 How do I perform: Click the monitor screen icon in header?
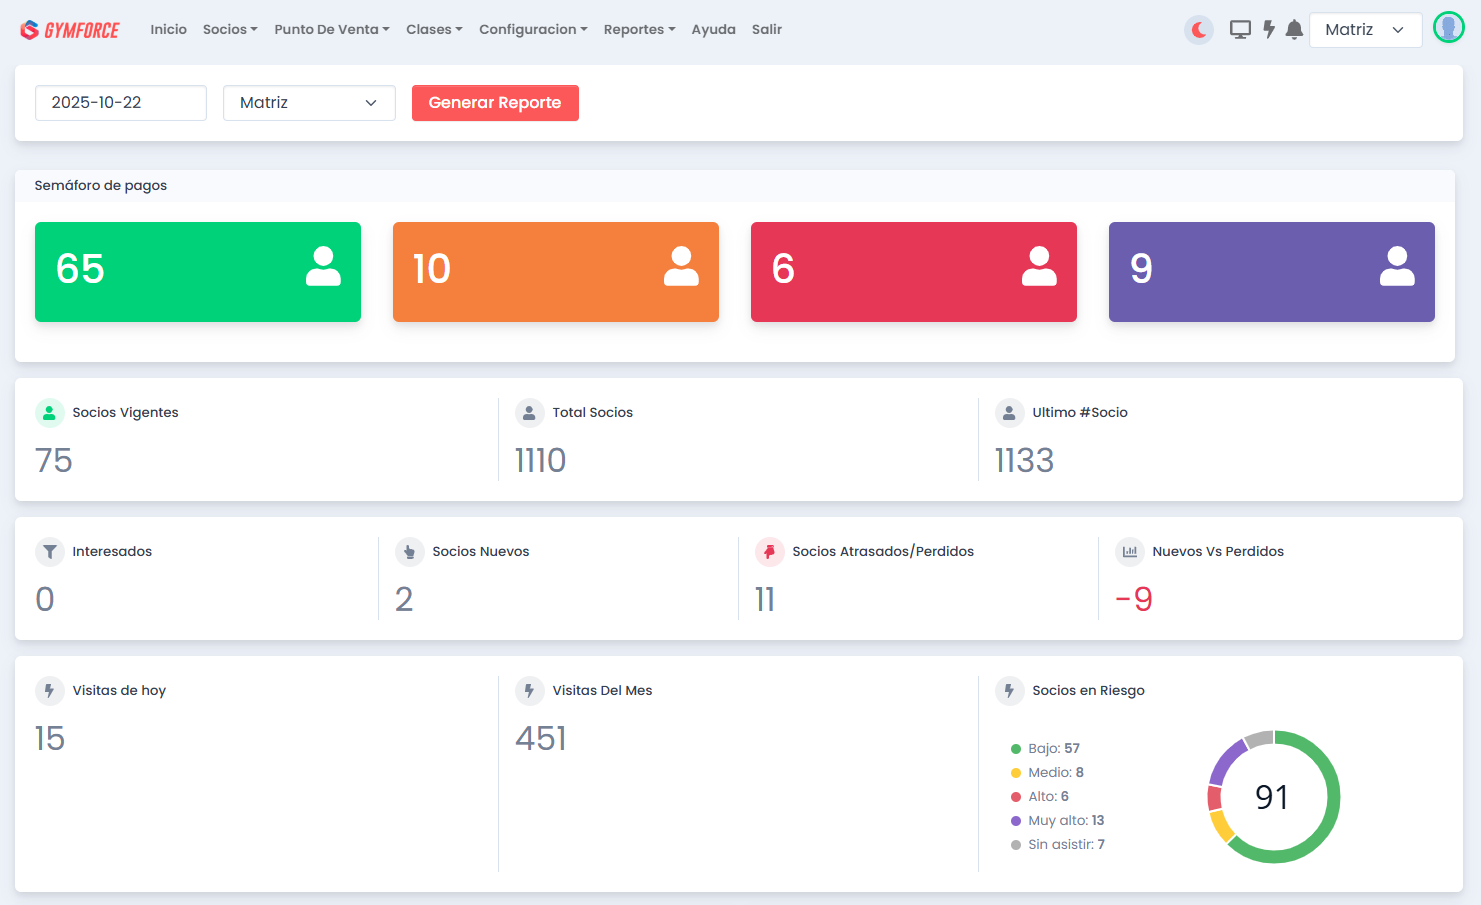coord(1240,30)
